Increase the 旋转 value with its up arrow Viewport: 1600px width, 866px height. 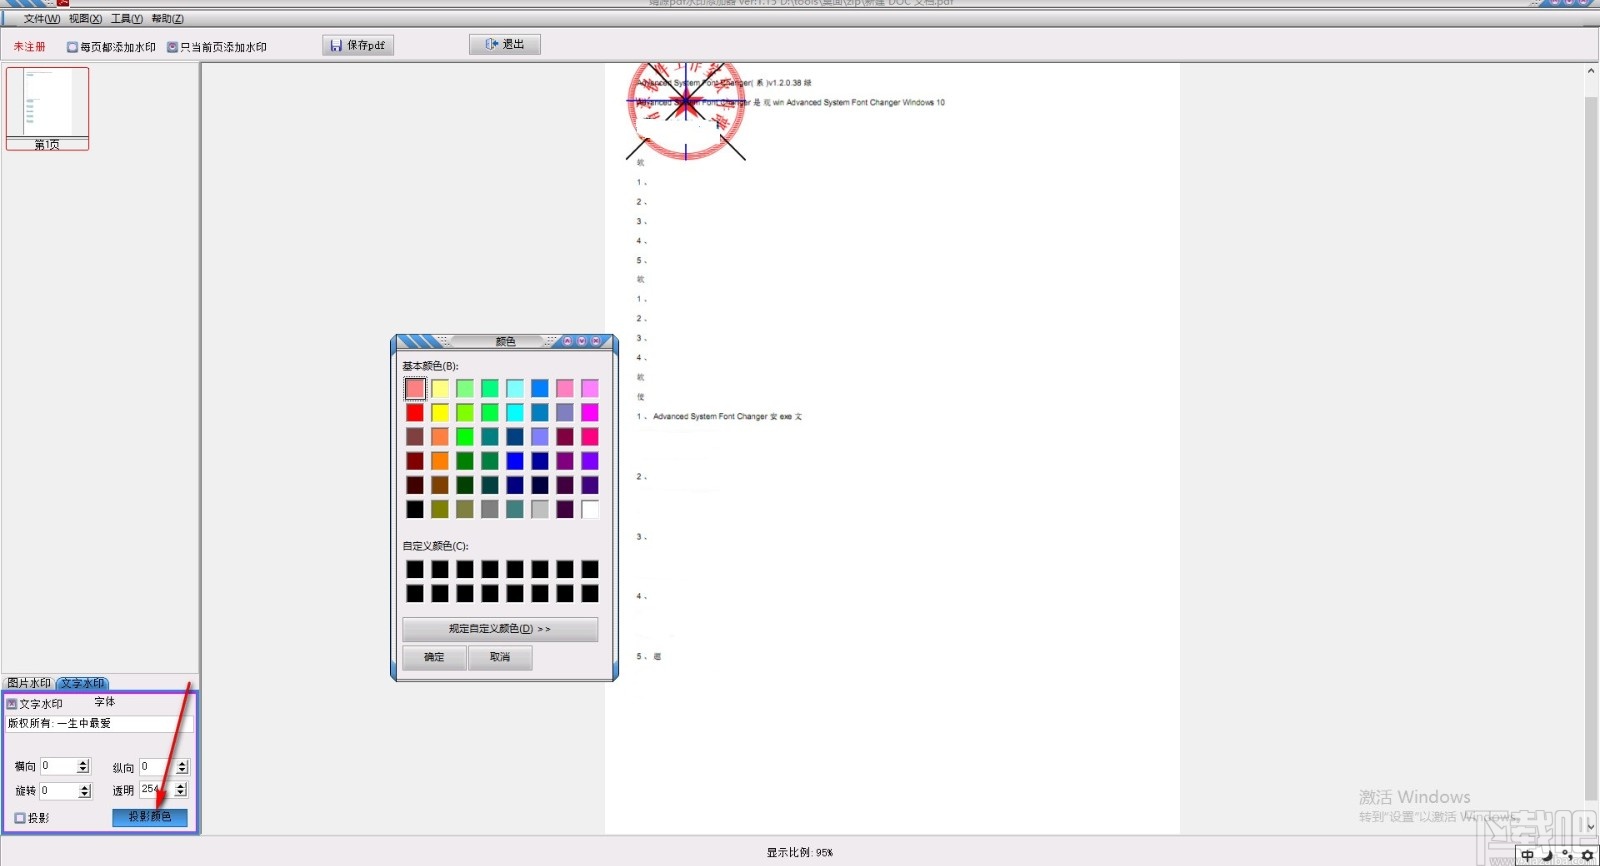click(85, 787)
